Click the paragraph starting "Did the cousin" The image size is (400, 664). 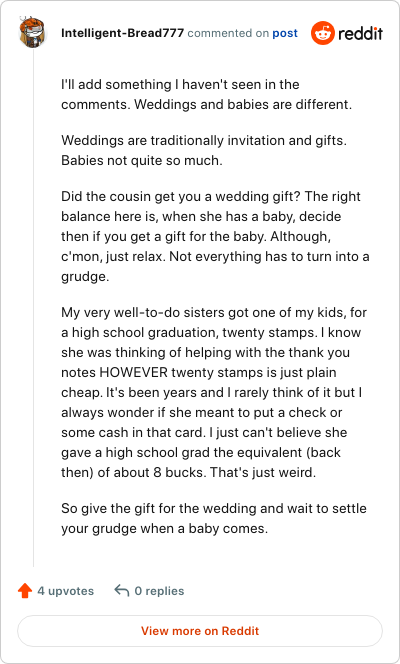(x=215, y=236)
